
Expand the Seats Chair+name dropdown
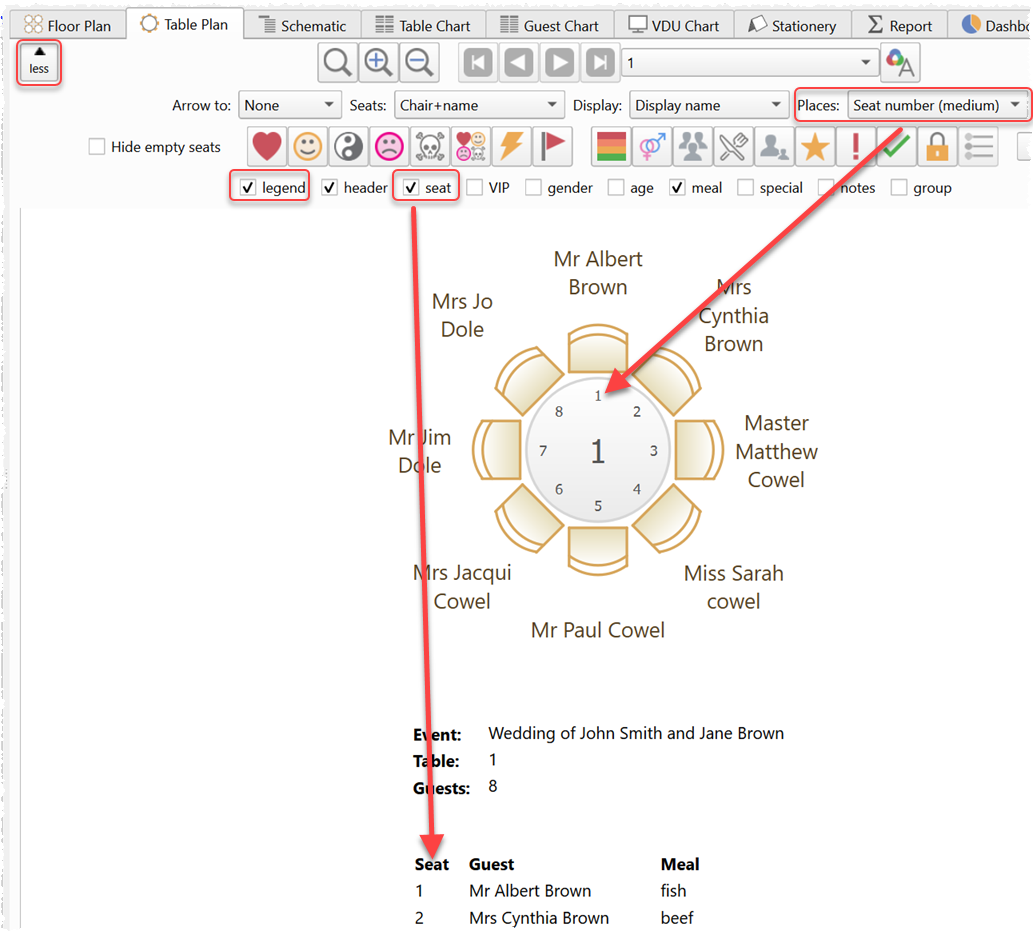(479, 105)
